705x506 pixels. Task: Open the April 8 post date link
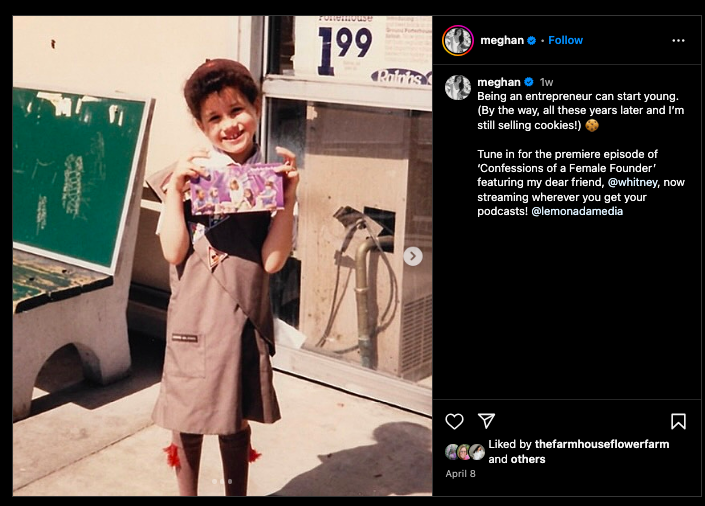[x=460, y=474]
